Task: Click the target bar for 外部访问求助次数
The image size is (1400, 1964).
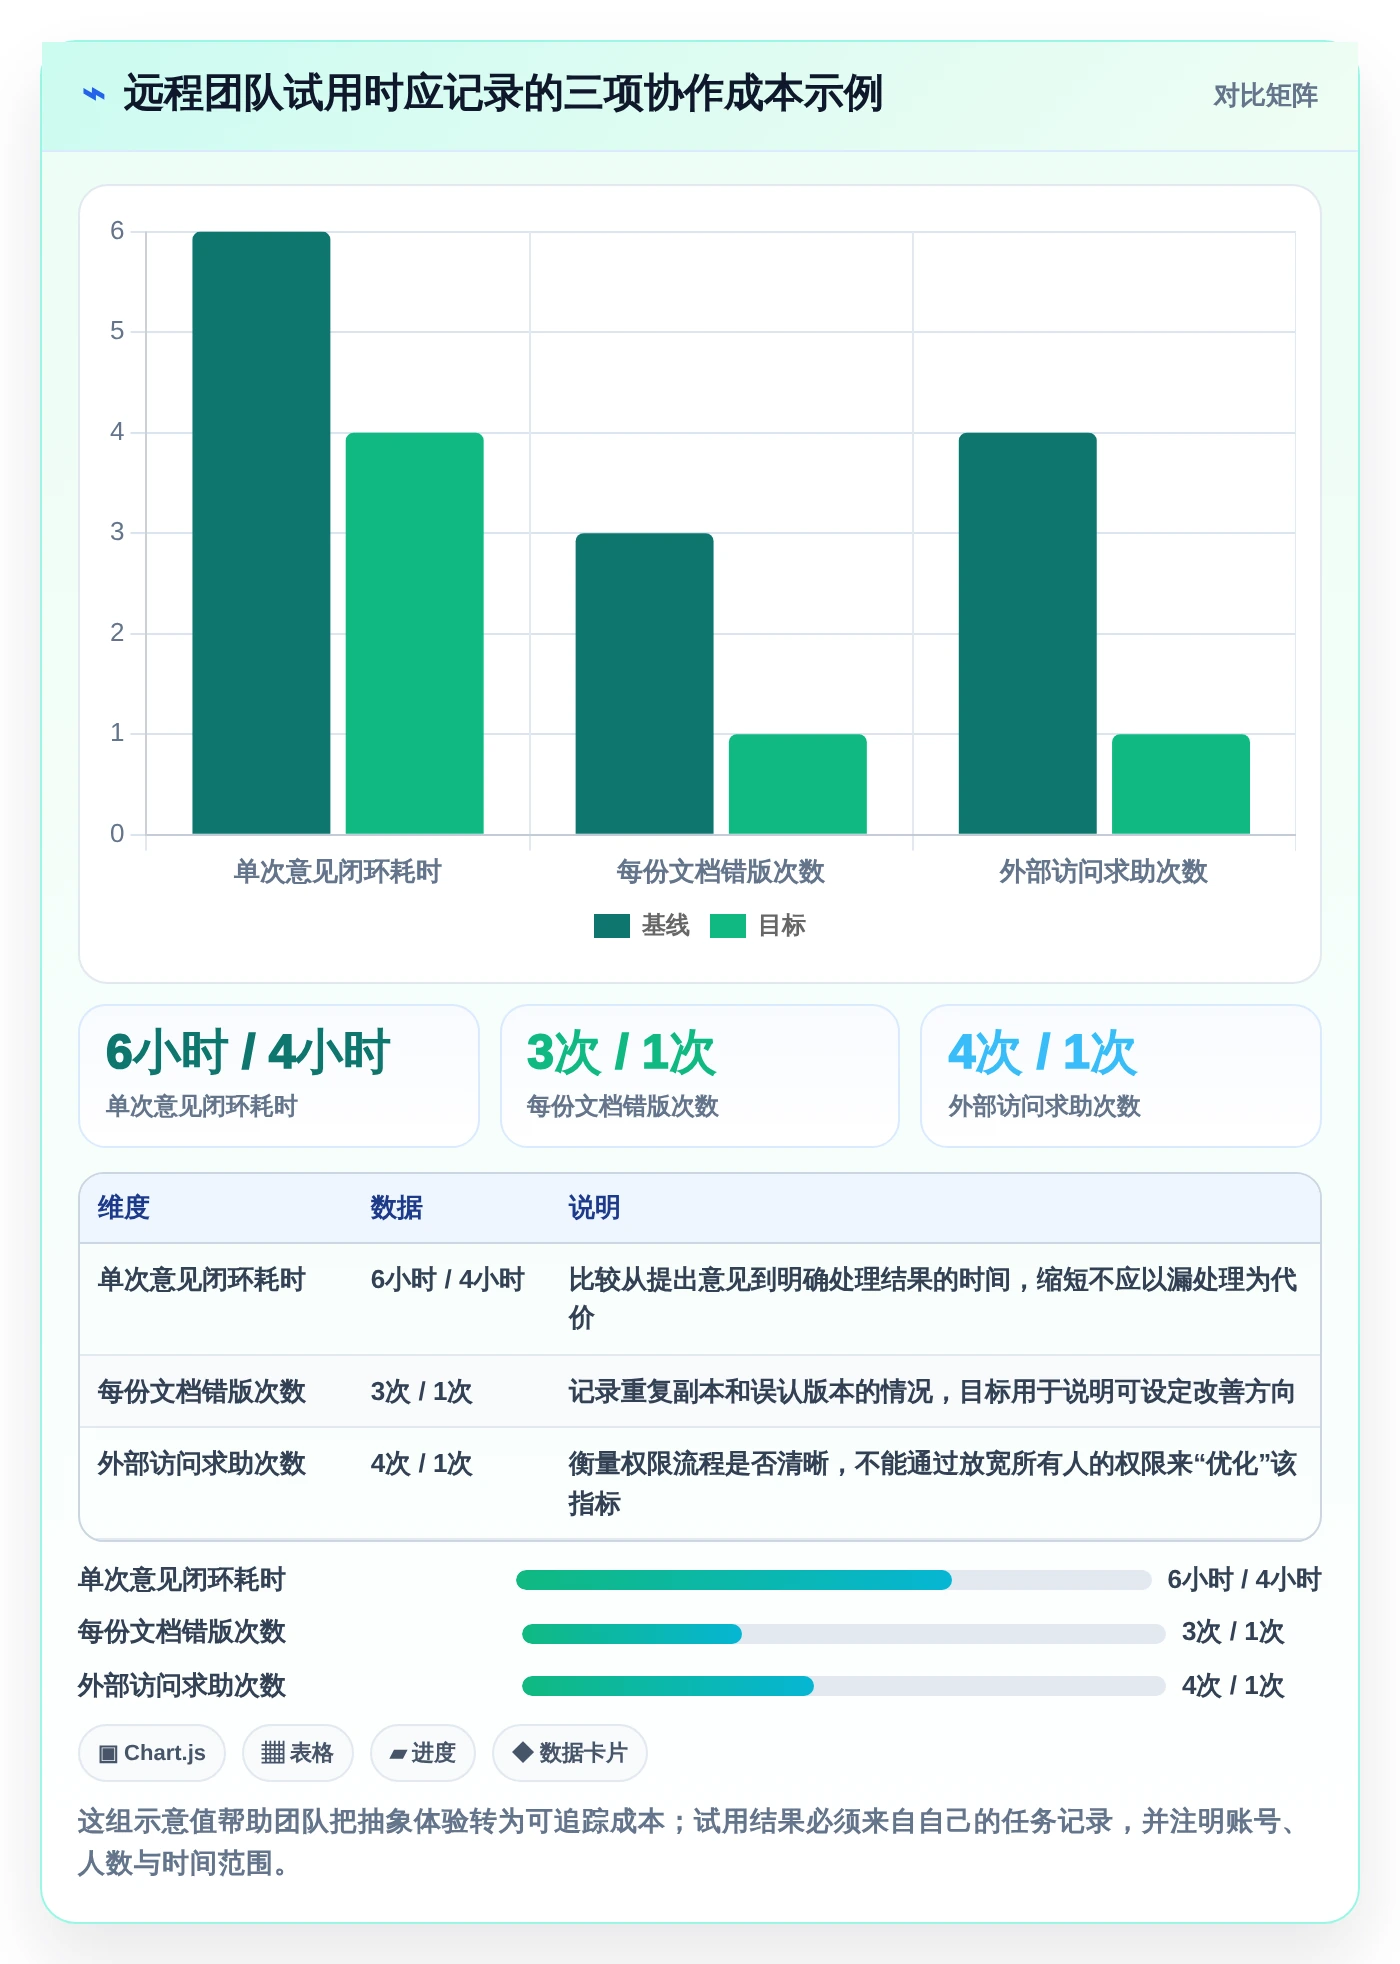Action: [x=1181, y=784]
